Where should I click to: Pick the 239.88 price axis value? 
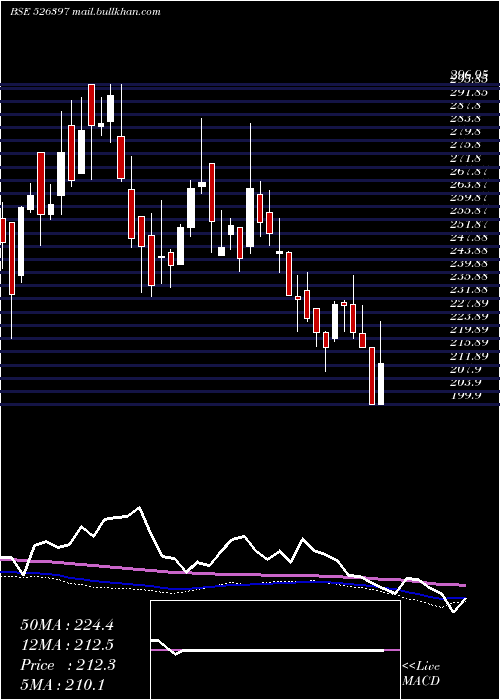pos(468,264)
